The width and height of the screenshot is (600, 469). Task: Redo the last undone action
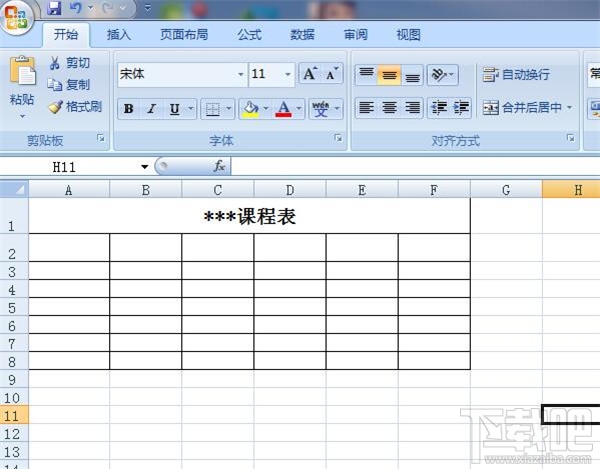108,8
